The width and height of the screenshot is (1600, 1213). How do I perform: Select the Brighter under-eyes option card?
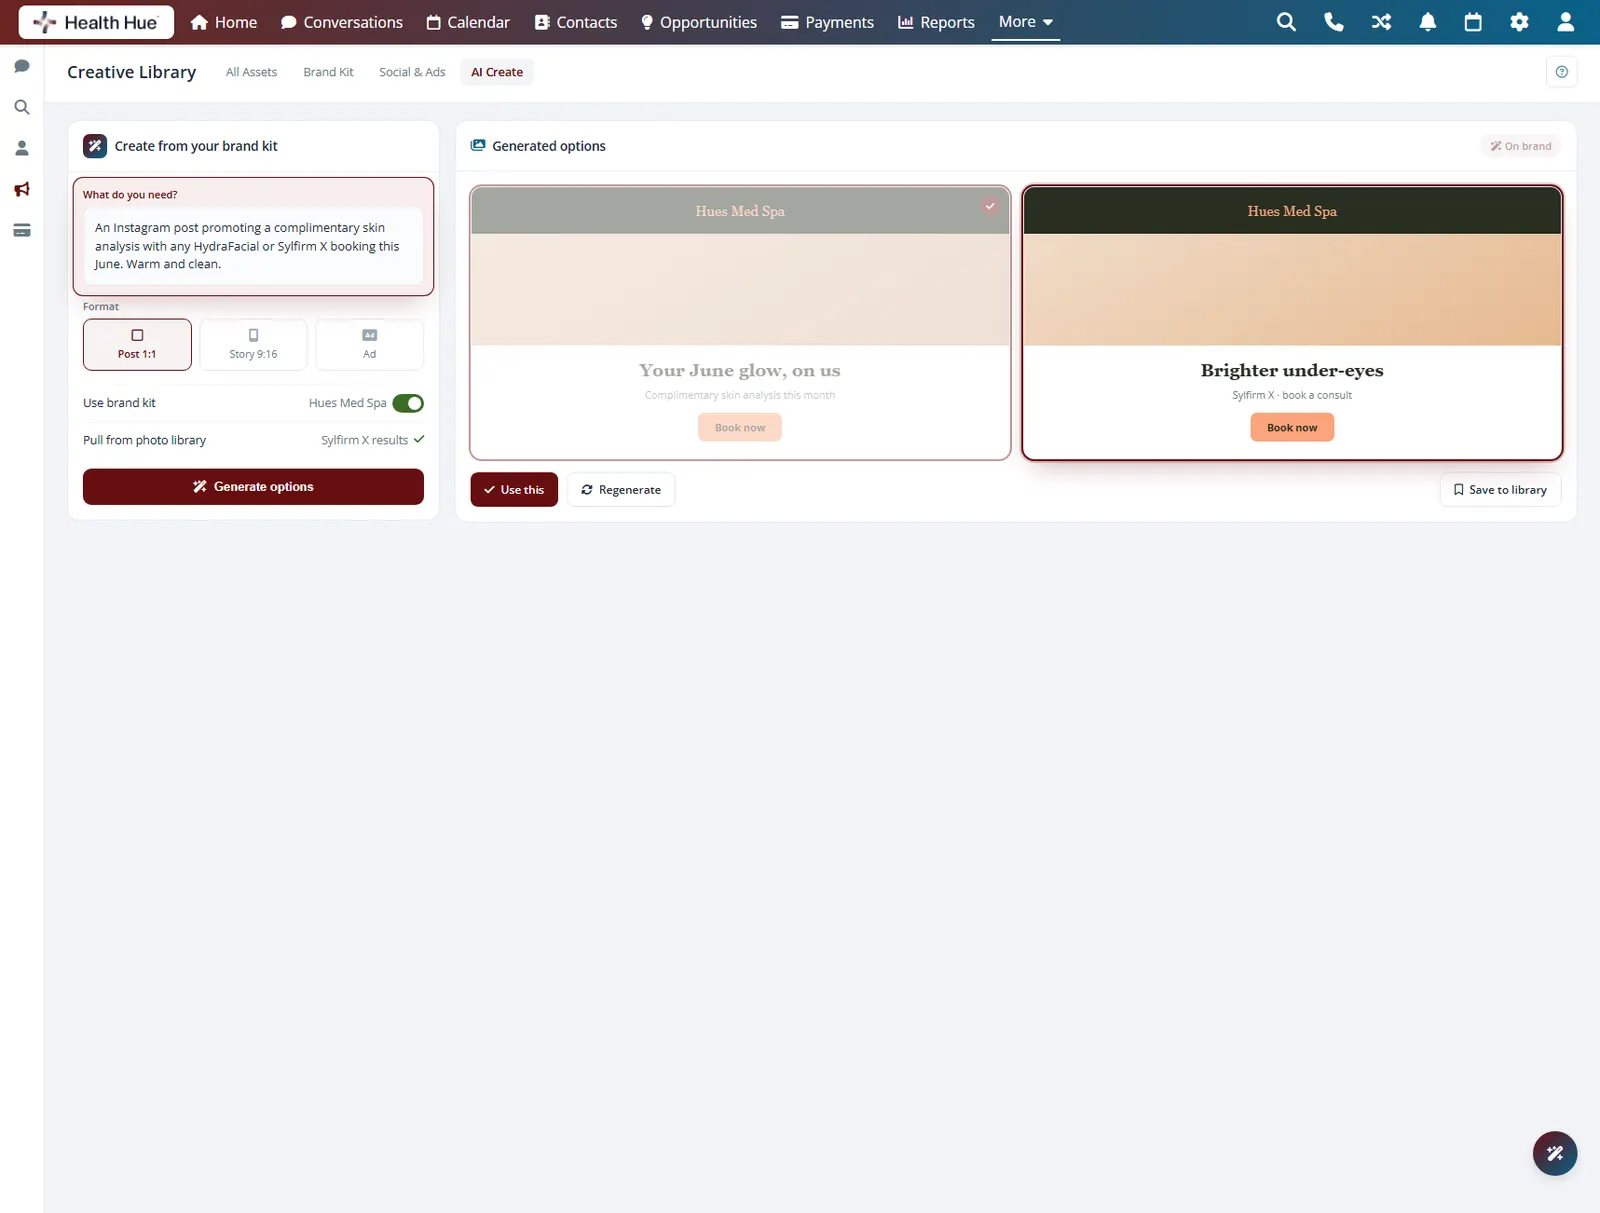coord(1292,323)
